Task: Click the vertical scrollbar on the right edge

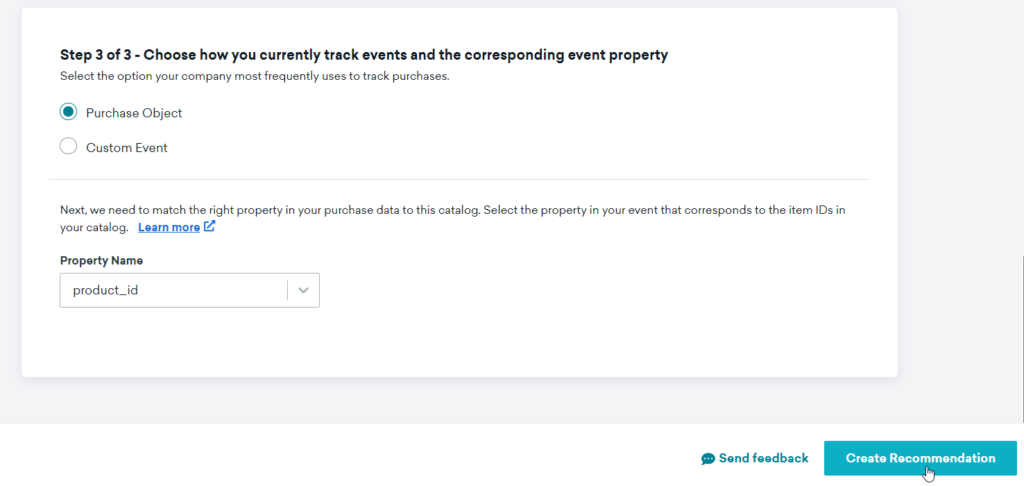Action: point(1021,340)
